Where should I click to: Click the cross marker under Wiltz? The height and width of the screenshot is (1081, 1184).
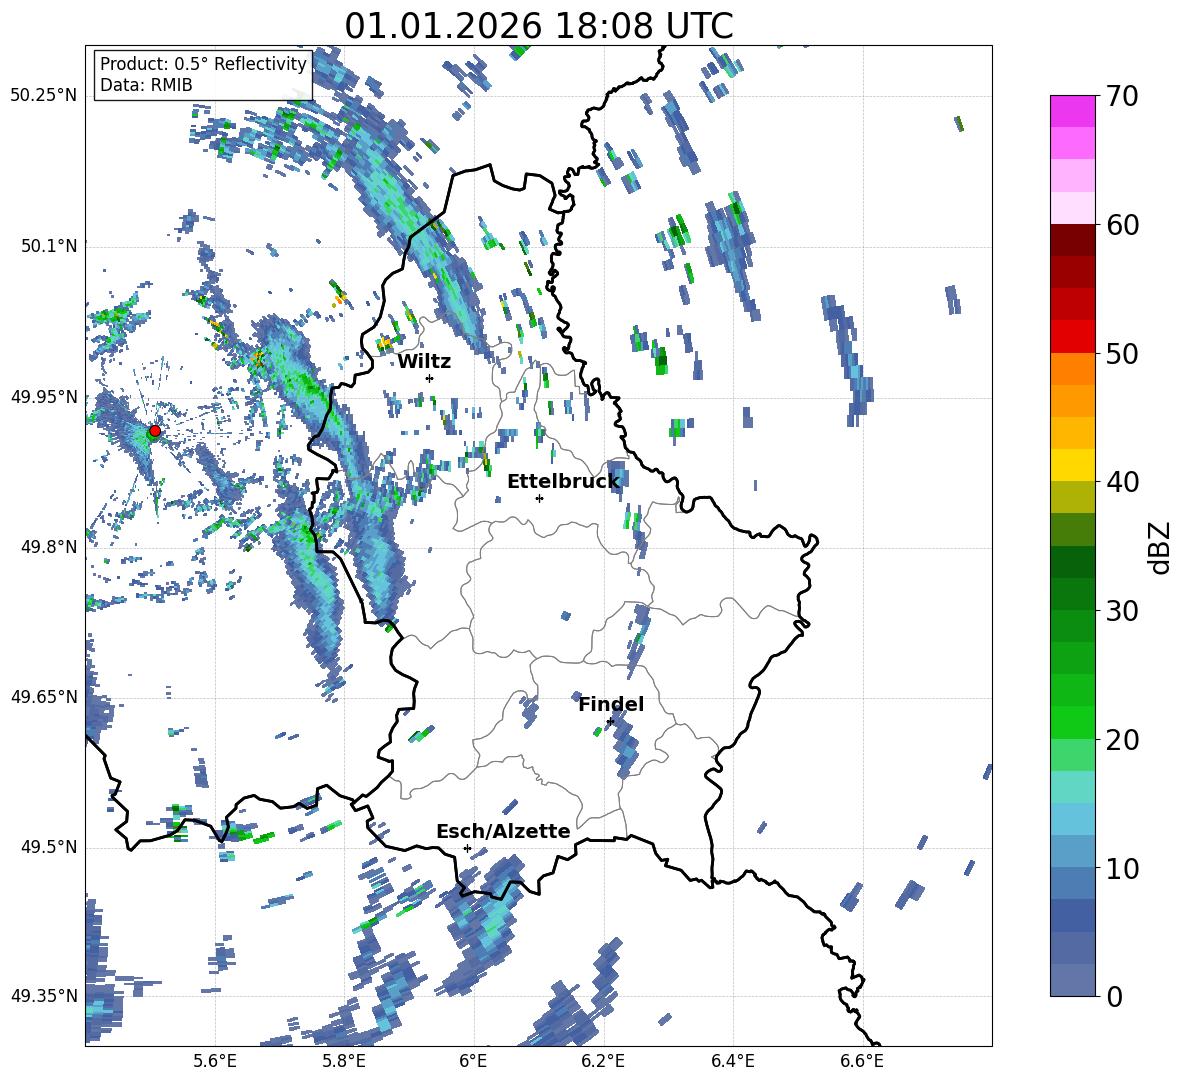[430, 378]
